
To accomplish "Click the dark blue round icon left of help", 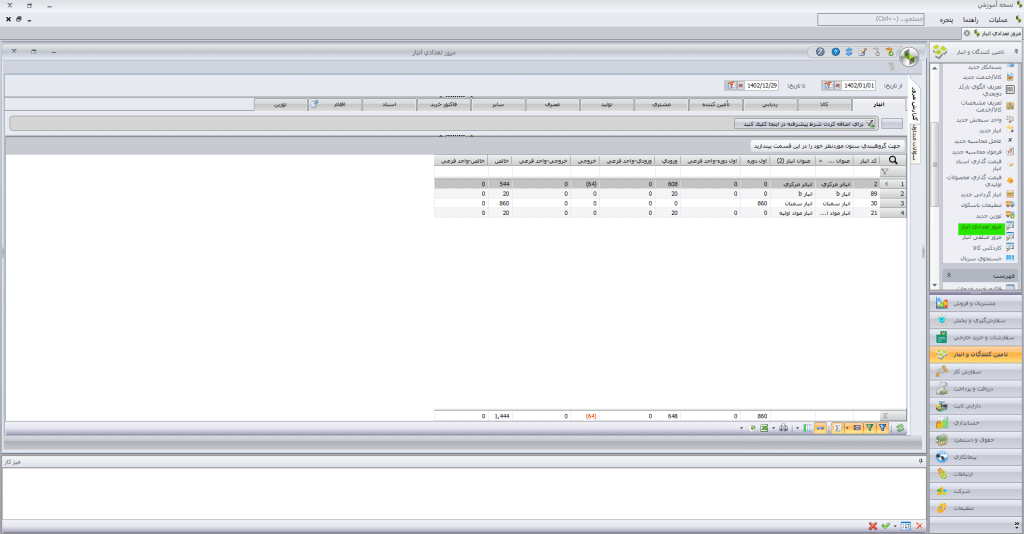I will click(820, 52).
